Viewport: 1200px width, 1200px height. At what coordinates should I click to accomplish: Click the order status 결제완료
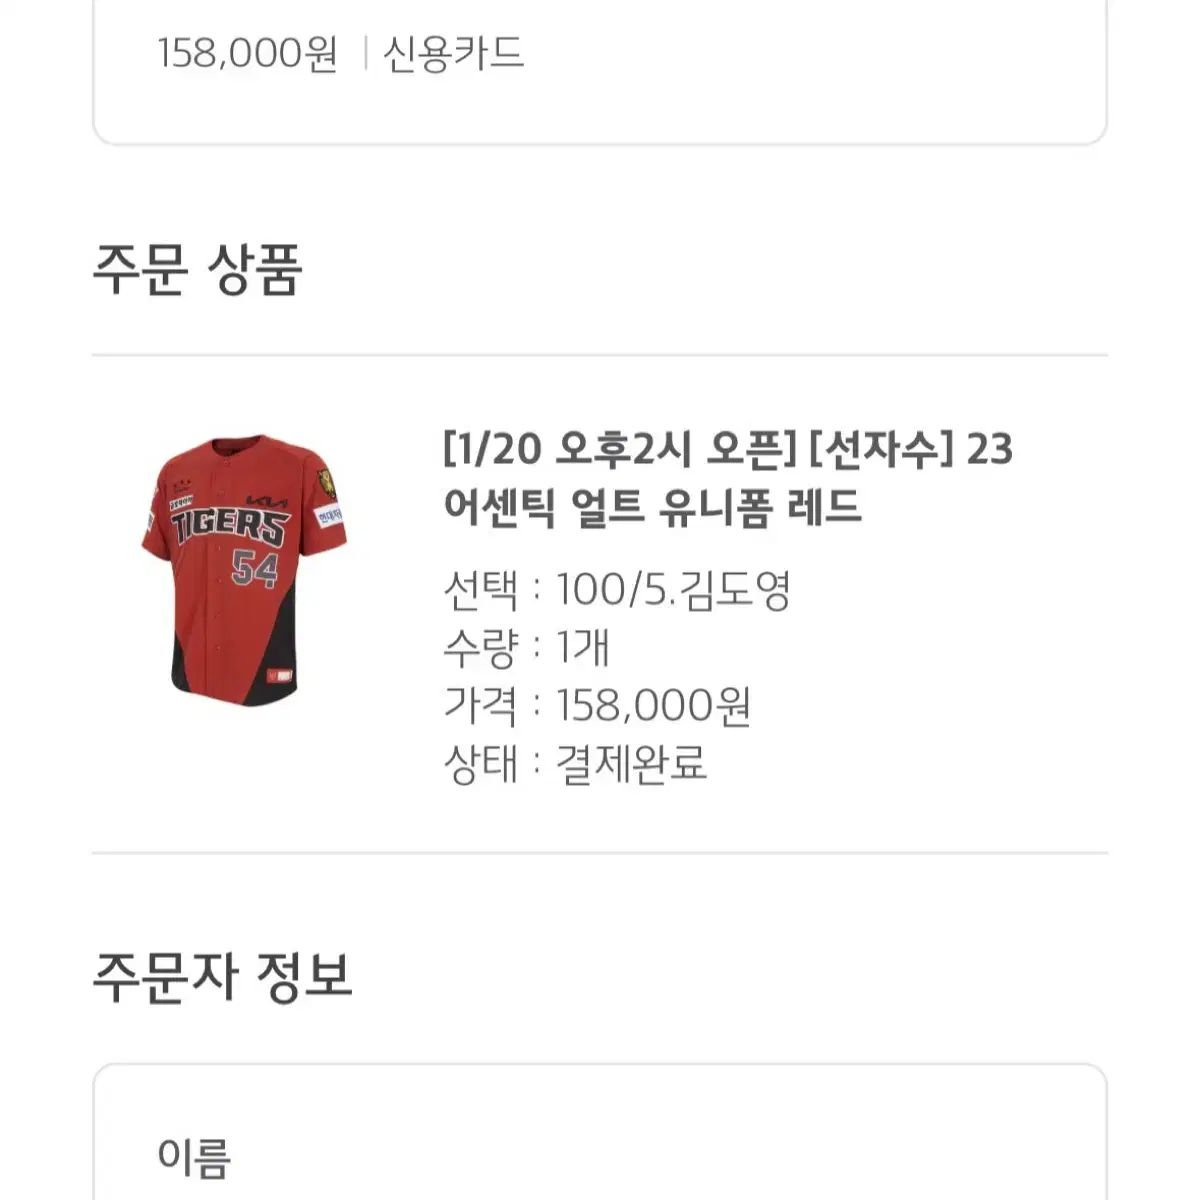click(x=632, y=763)
